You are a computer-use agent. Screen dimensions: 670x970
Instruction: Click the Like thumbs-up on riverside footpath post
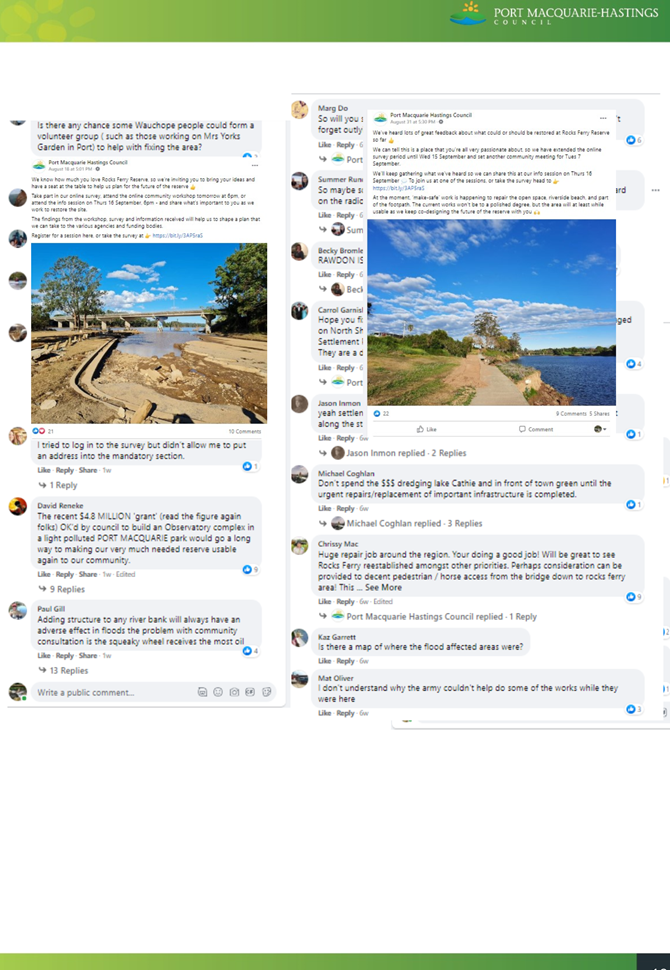(x=427, y=429)
